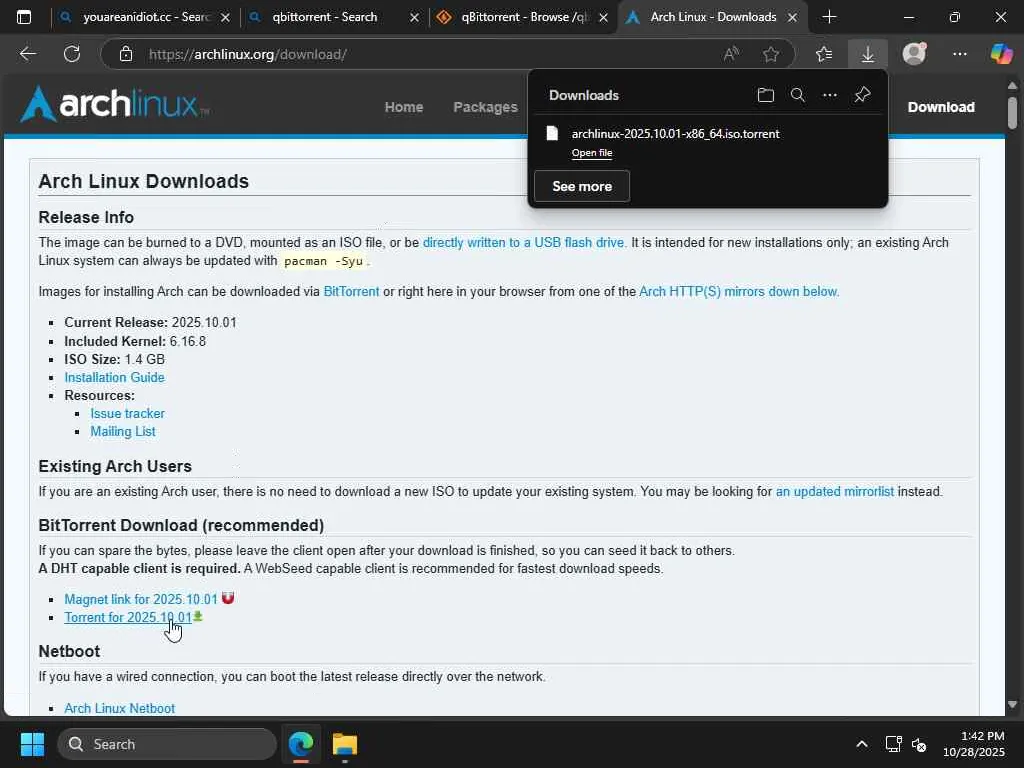This screenshot has height=768, width=1024.
Task: Open Edge Settings and more menu
Action: point(959,54)
